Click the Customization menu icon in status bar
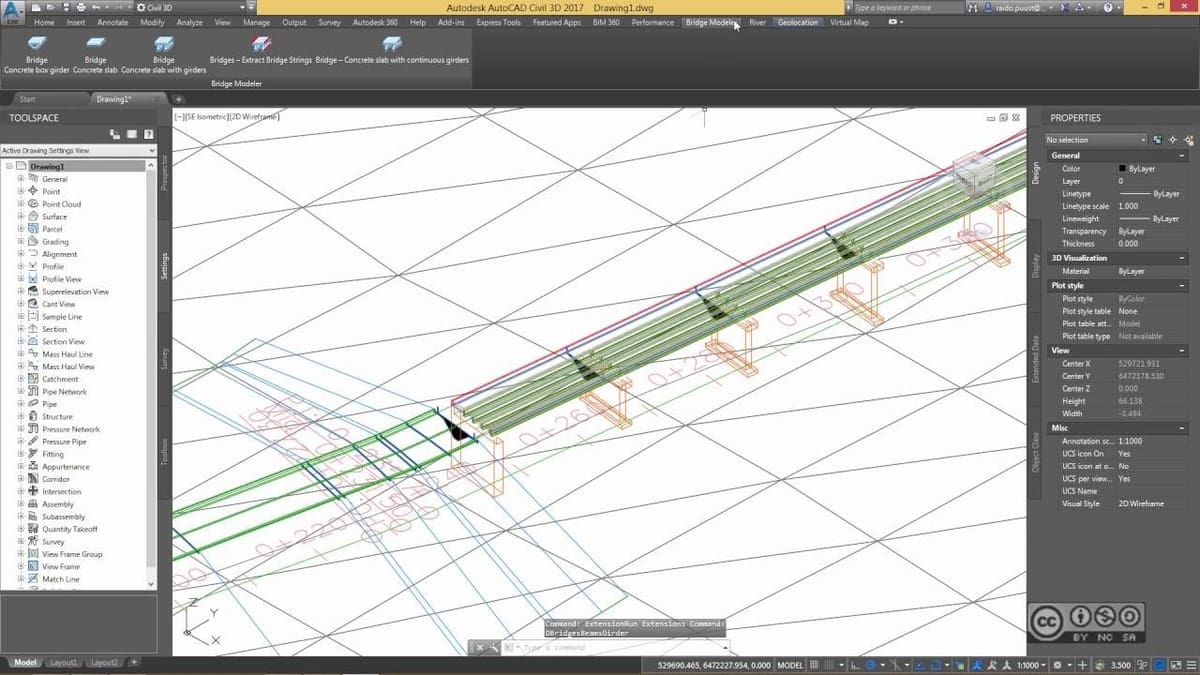 point(1189,664)
